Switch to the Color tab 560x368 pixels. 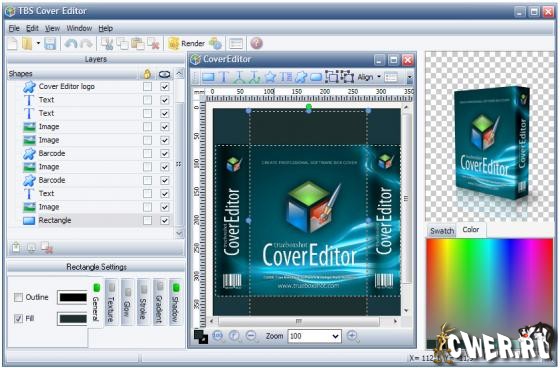click(x=471, y=230)
